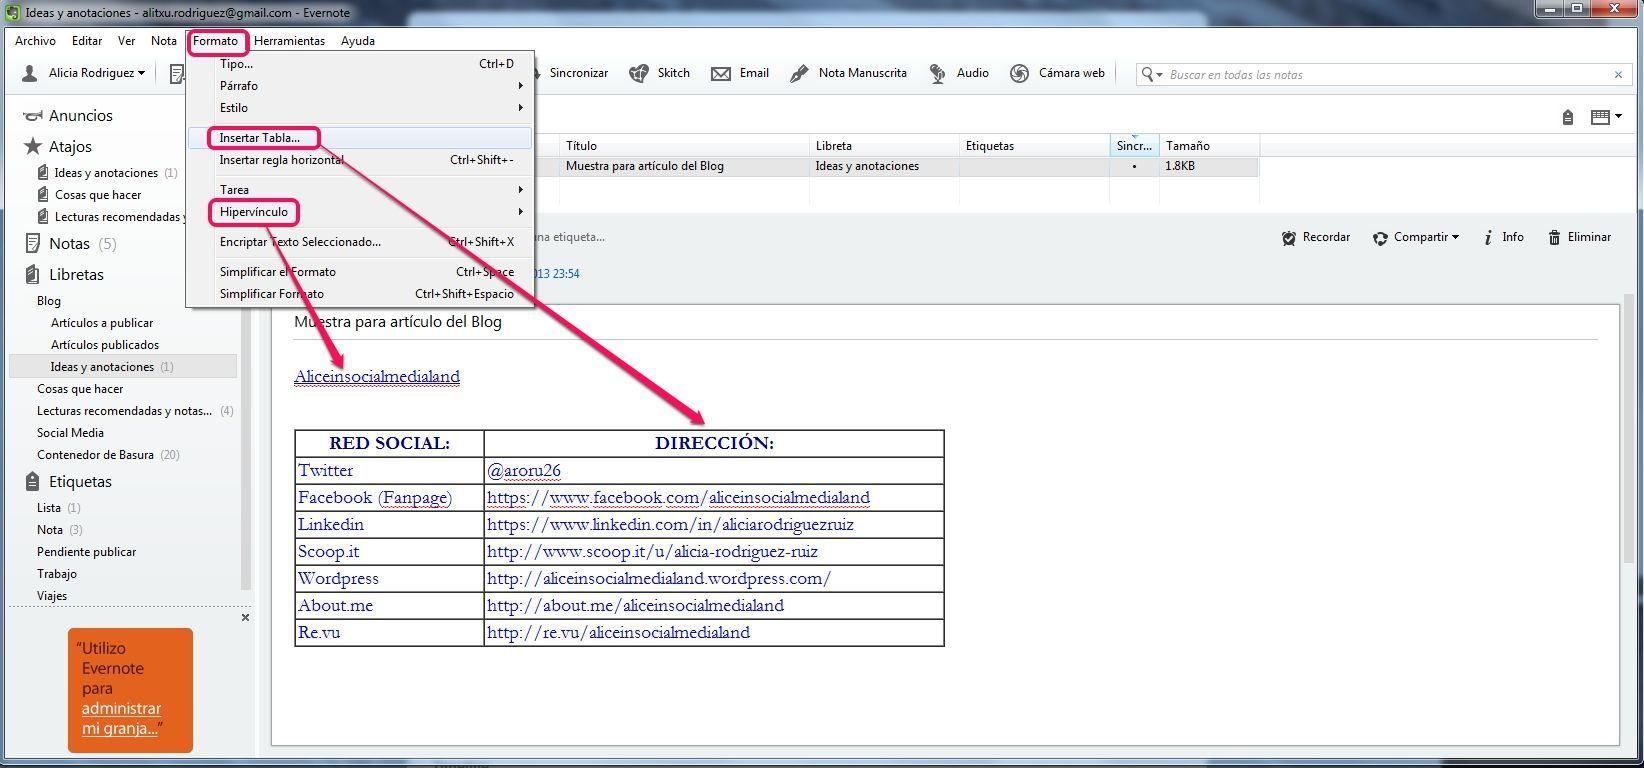This screenshot has width=1644, height=768.
Task: Click the Skitch toolbar icon
Action: click(x=638, y=73)
